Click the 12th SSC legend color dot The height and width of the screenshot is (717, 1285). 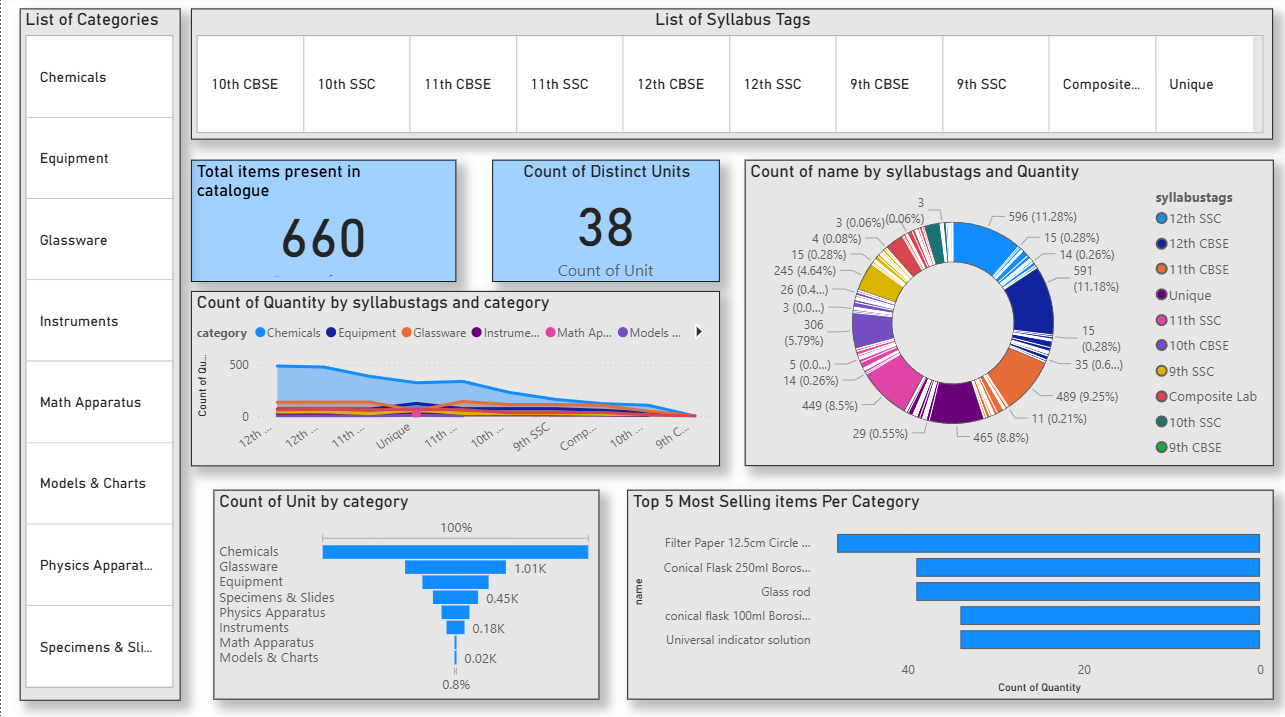[1161, 219]
